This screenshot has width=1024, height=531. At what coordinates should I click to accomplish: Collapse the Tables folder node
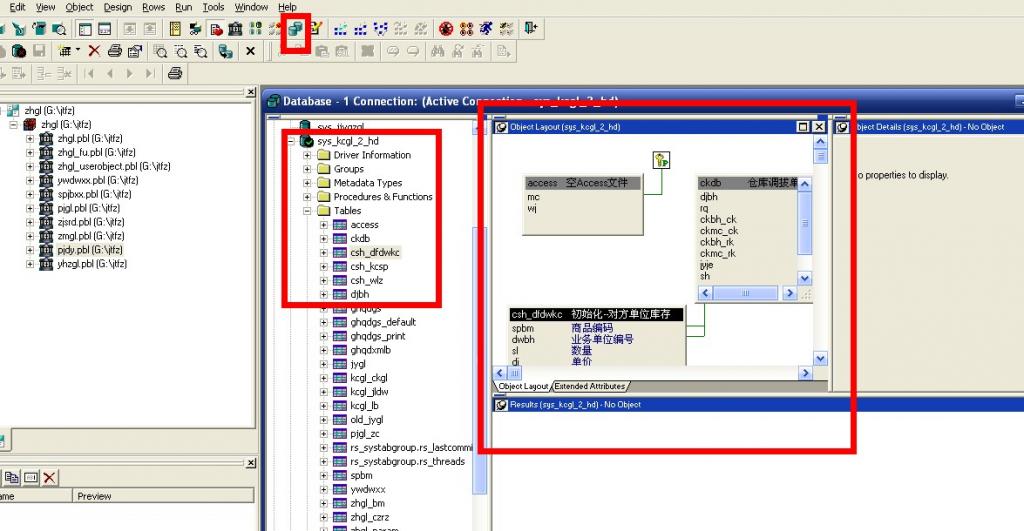pos(309,211)
